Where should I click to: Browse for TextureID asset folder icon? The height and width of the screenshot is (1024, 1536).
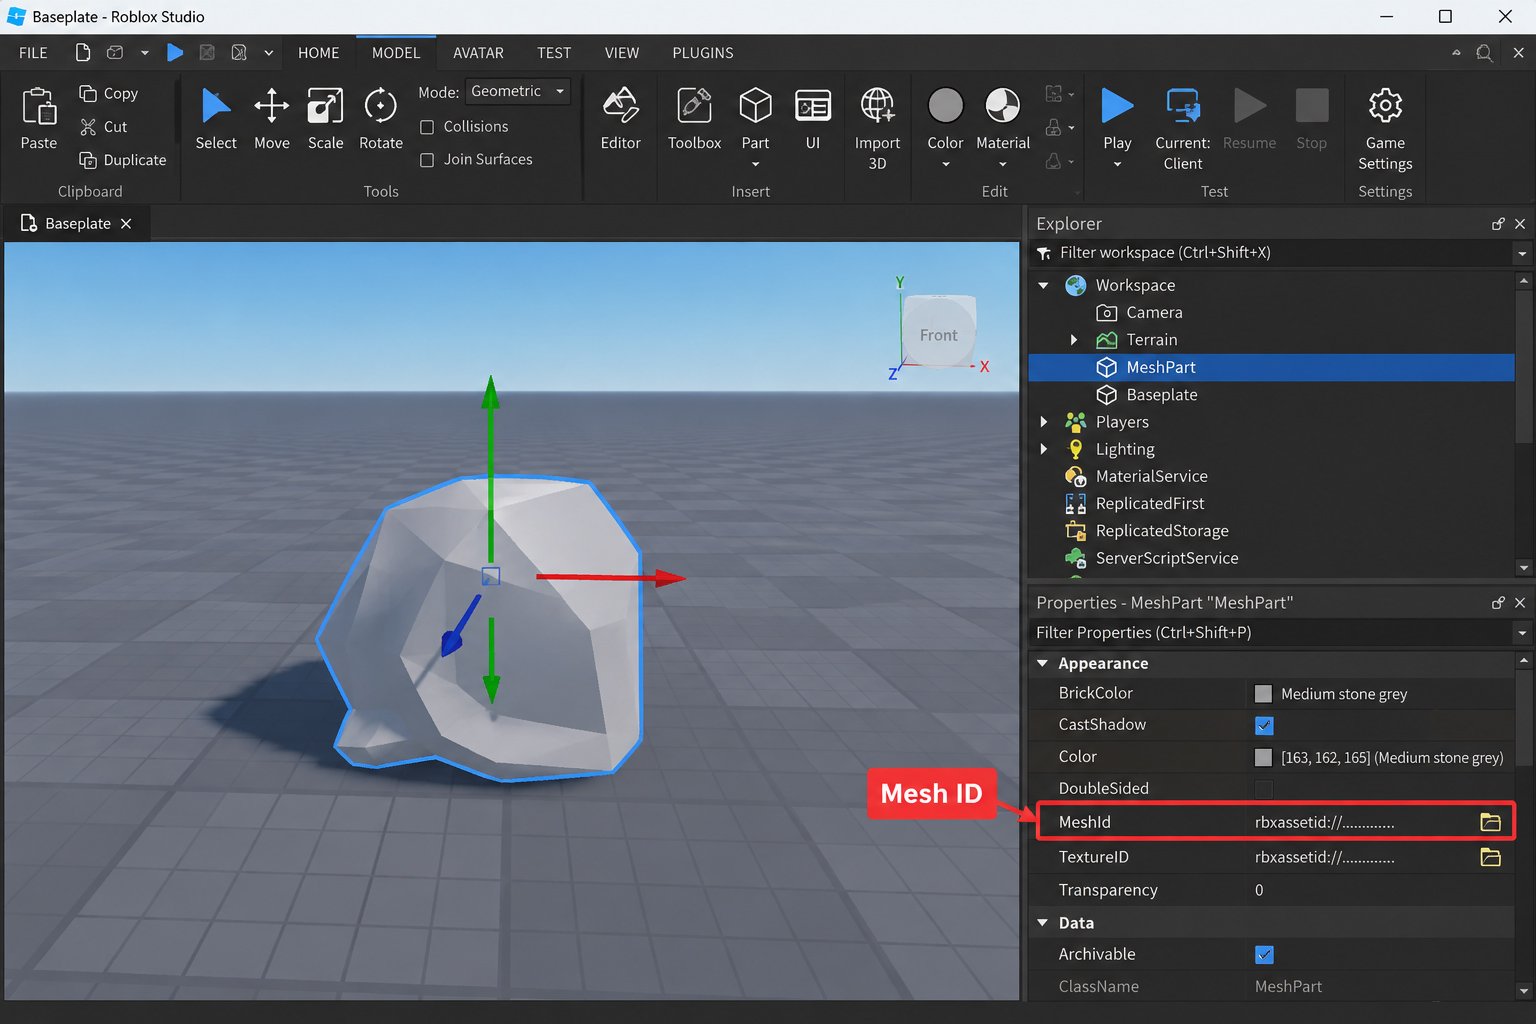pos(1490,857)
